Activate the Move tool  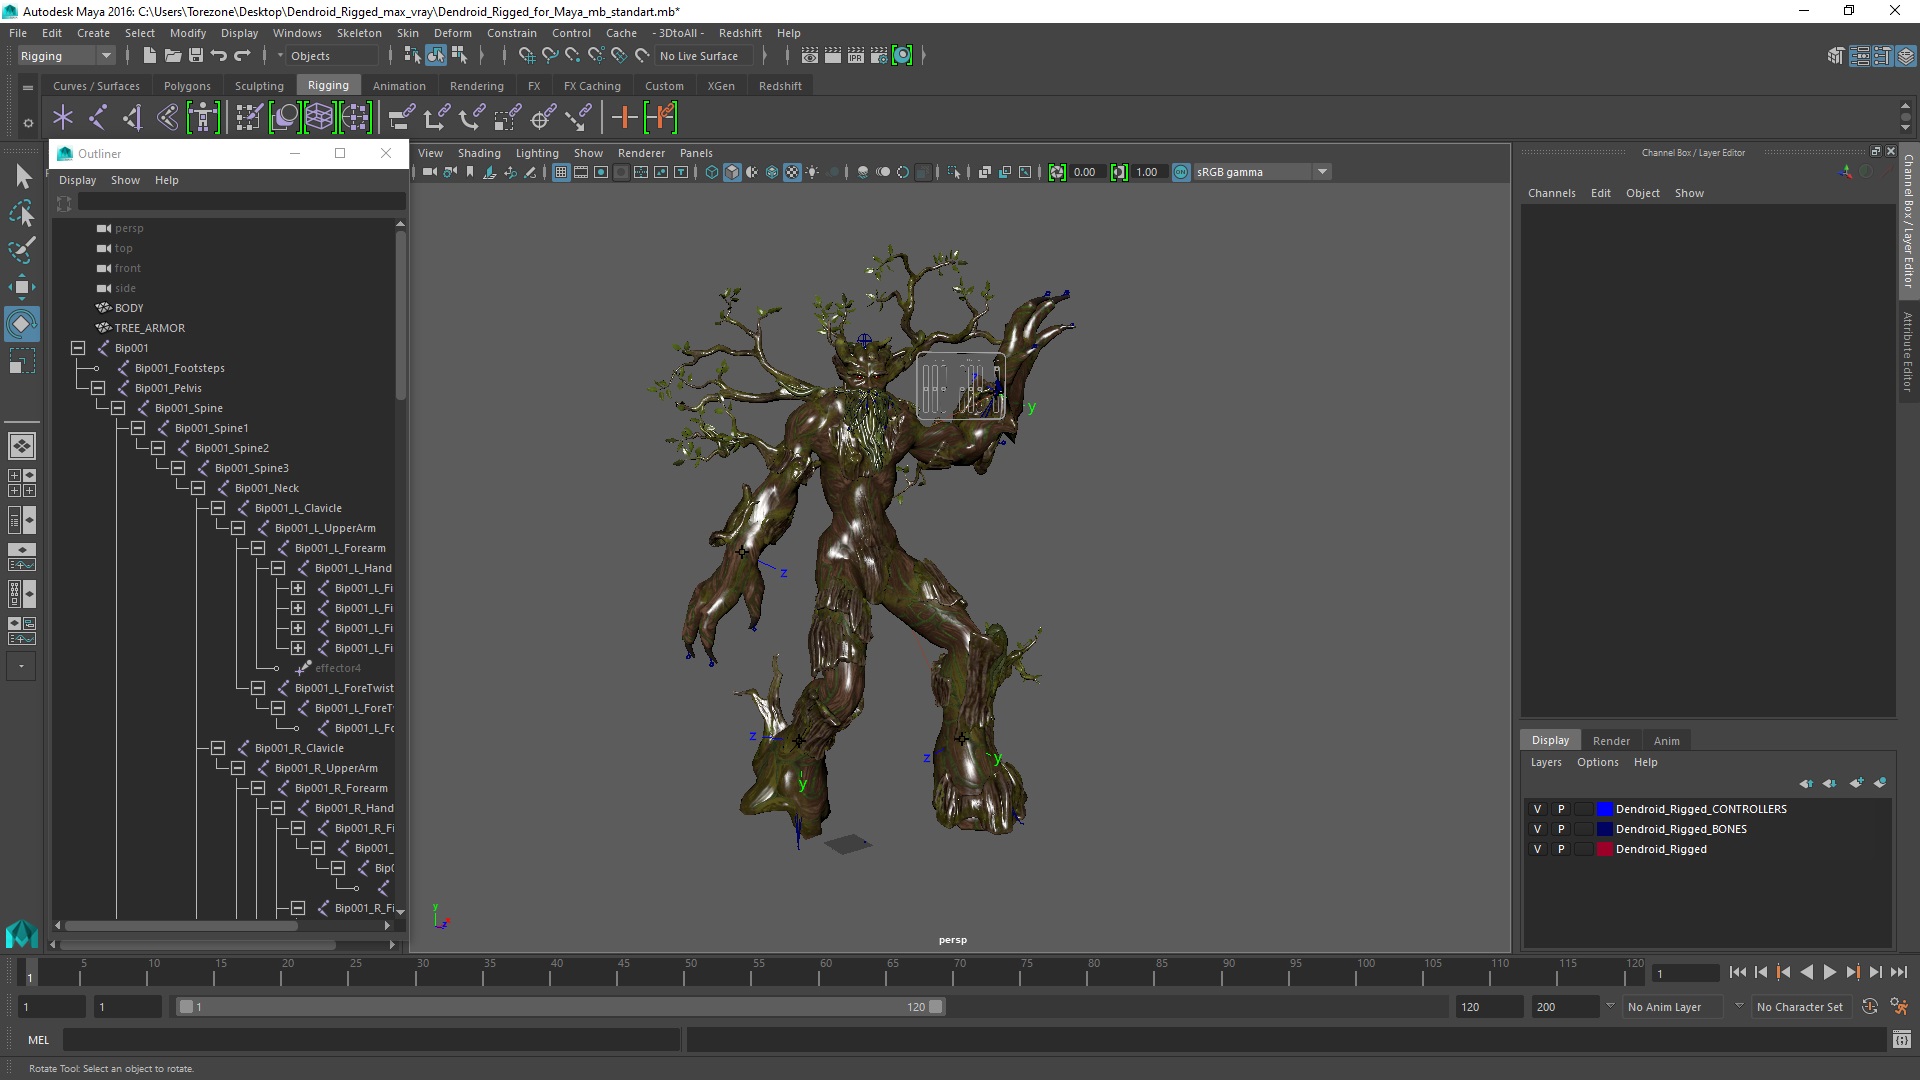(22, 287)
